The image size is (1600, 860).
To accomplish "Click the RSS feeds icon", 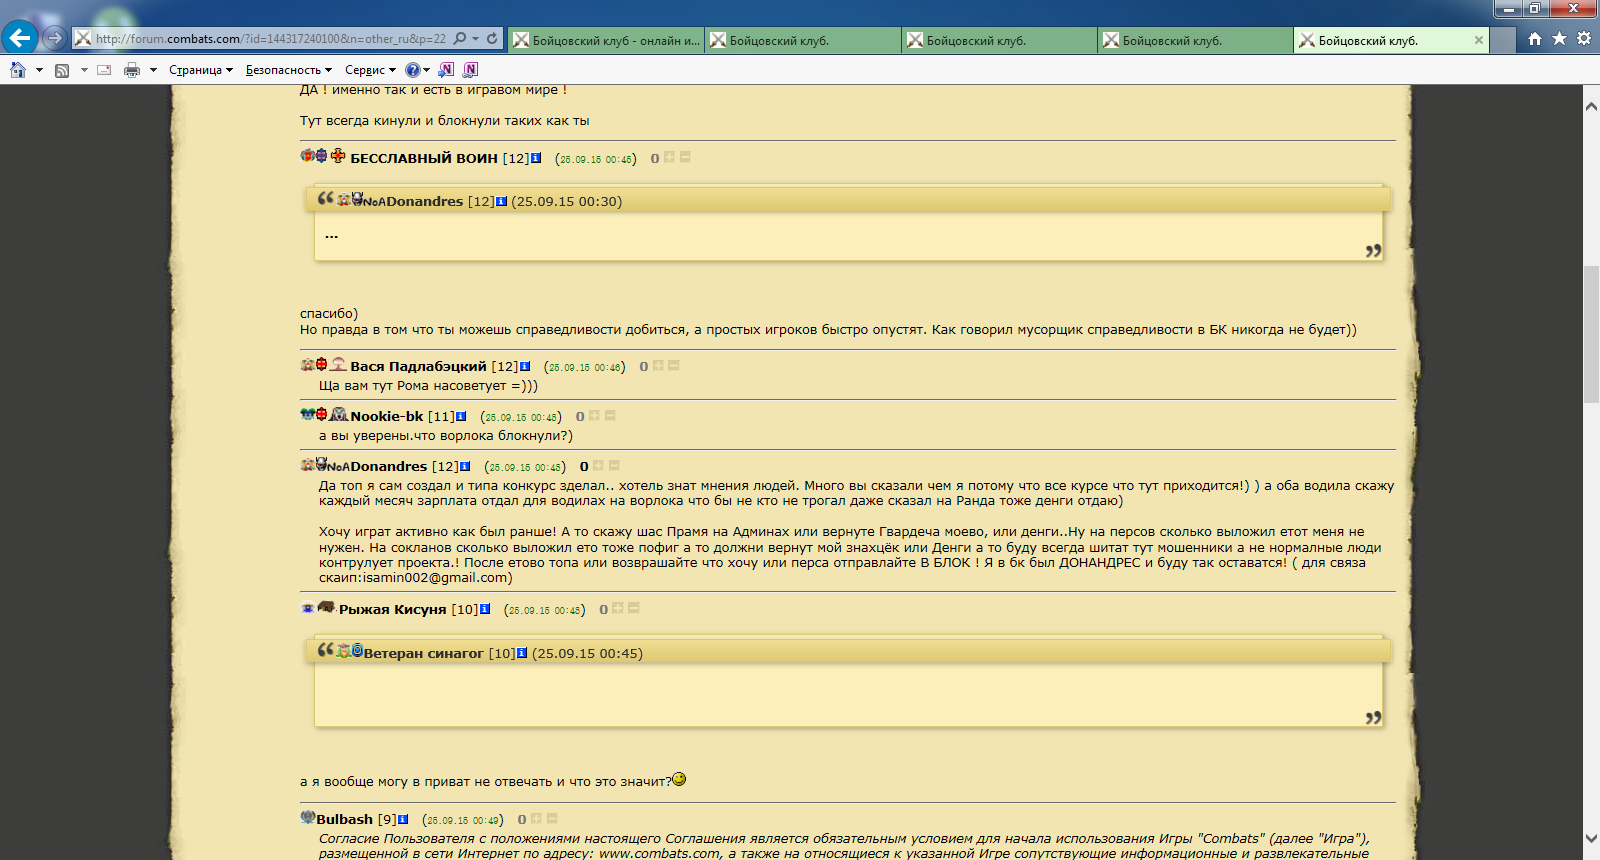I will point(62,70).
